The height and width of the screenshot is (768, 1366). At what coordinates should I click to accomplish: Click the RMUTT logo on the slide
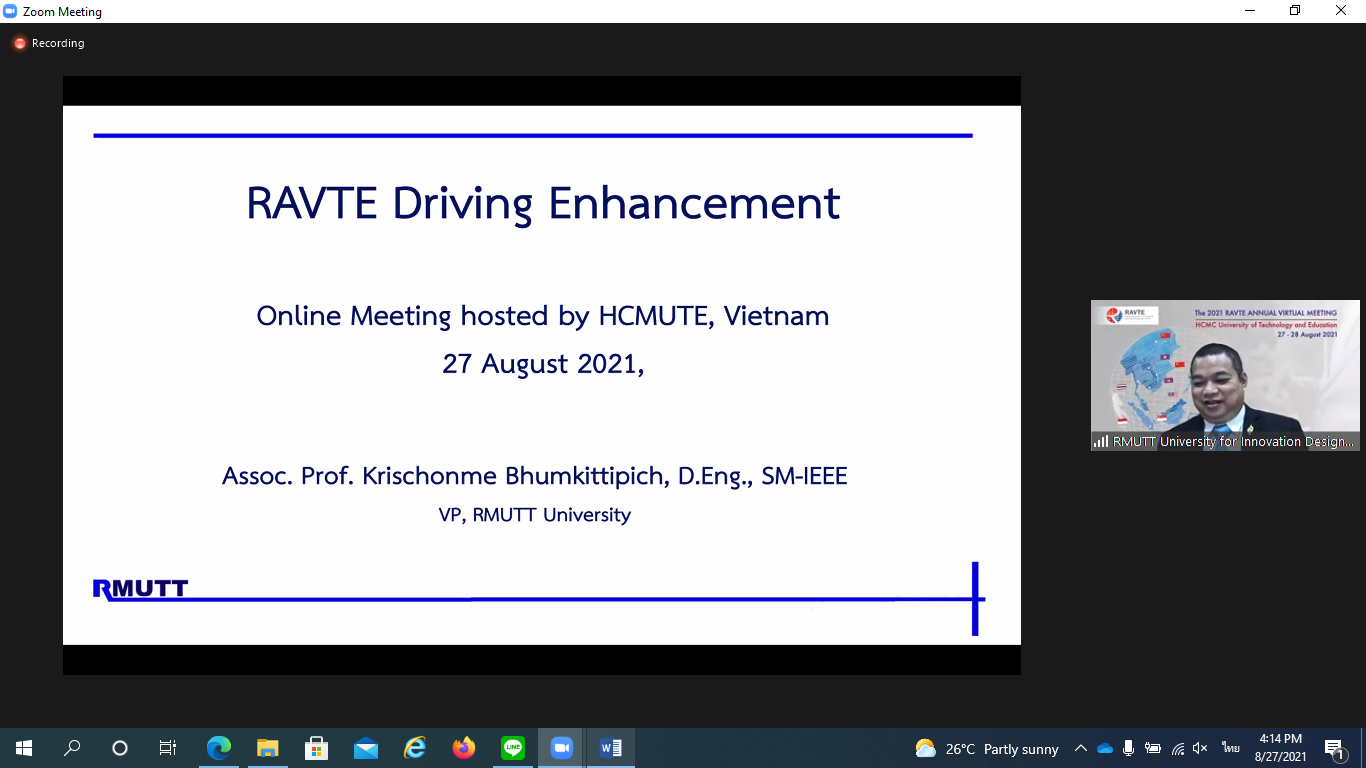pyautogui.click(x=140, y=589)
